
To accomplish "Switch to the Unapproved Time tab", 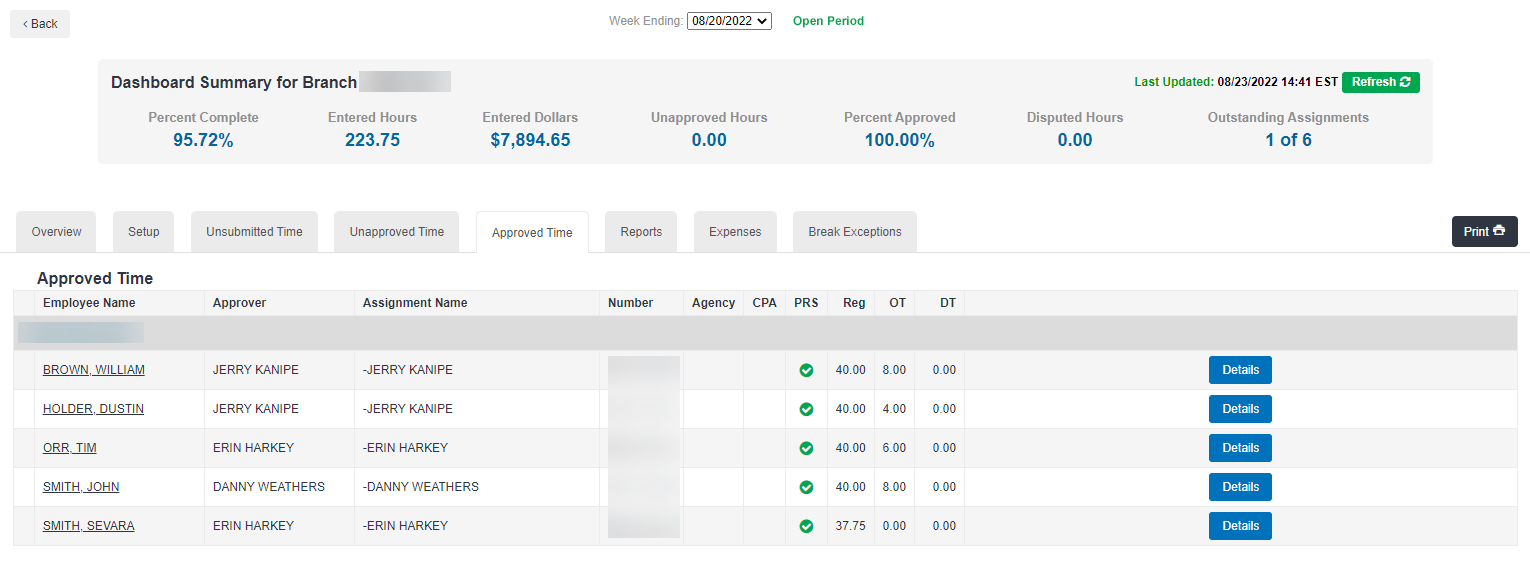I will (x=396, y=232).
